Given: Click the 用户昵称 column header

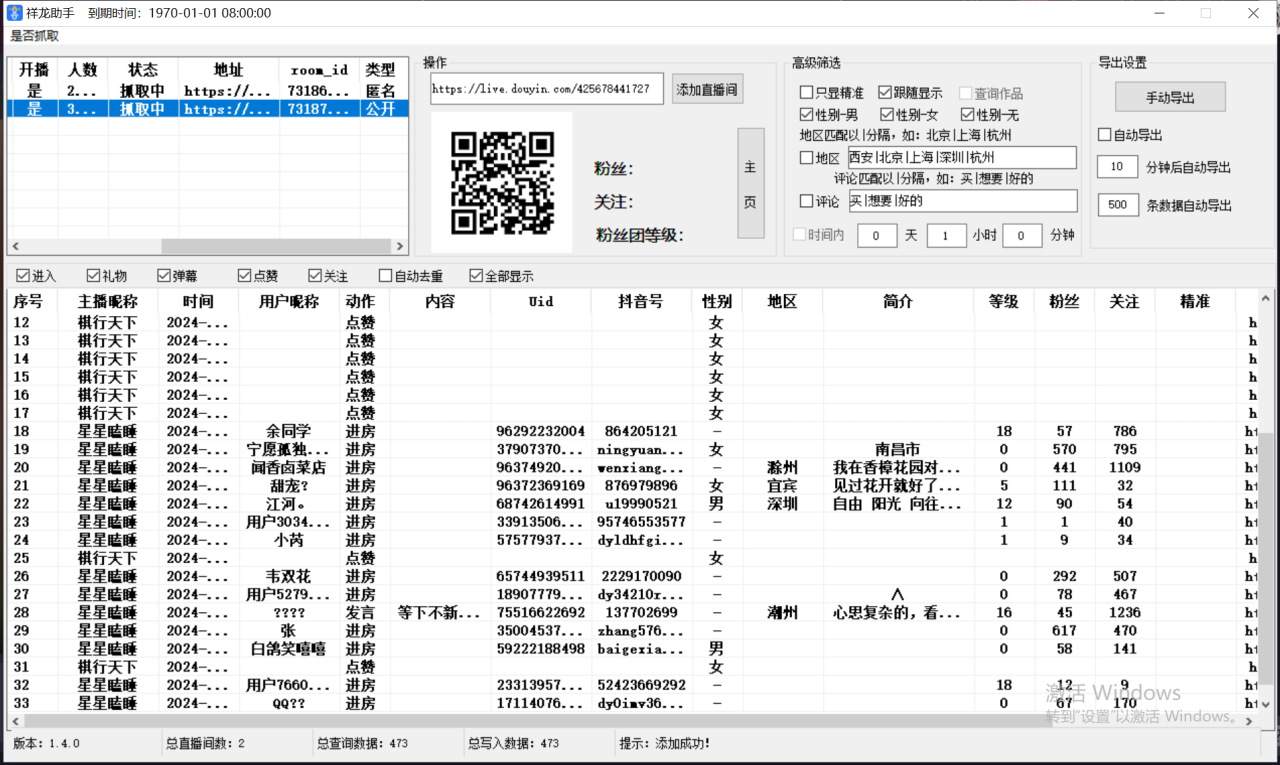Looking at the screenshot, I should coord(288,301).
